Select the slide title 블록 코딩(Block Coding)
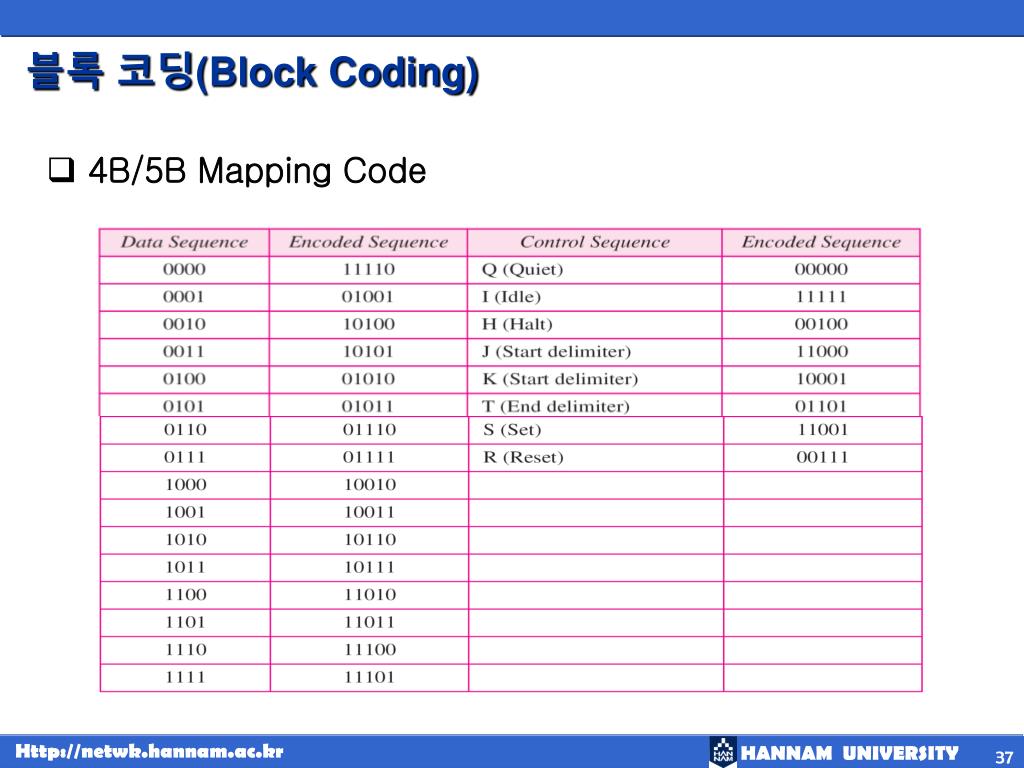Image resolution: width=1024 pixels, height=768 pixels. (x=253, y=72)
